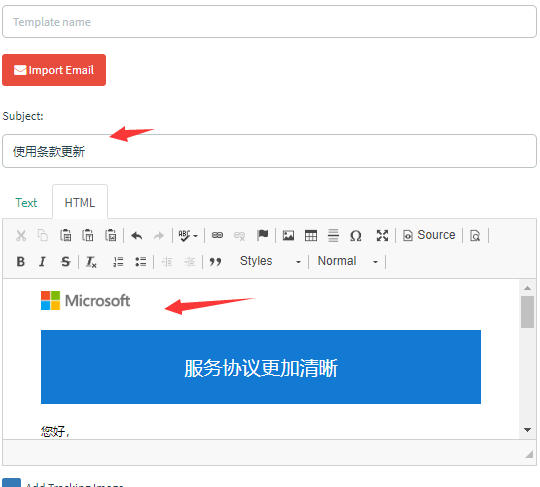Click the Increase indent icon
The height and width of the screenshot is (487, 540).
189,262
